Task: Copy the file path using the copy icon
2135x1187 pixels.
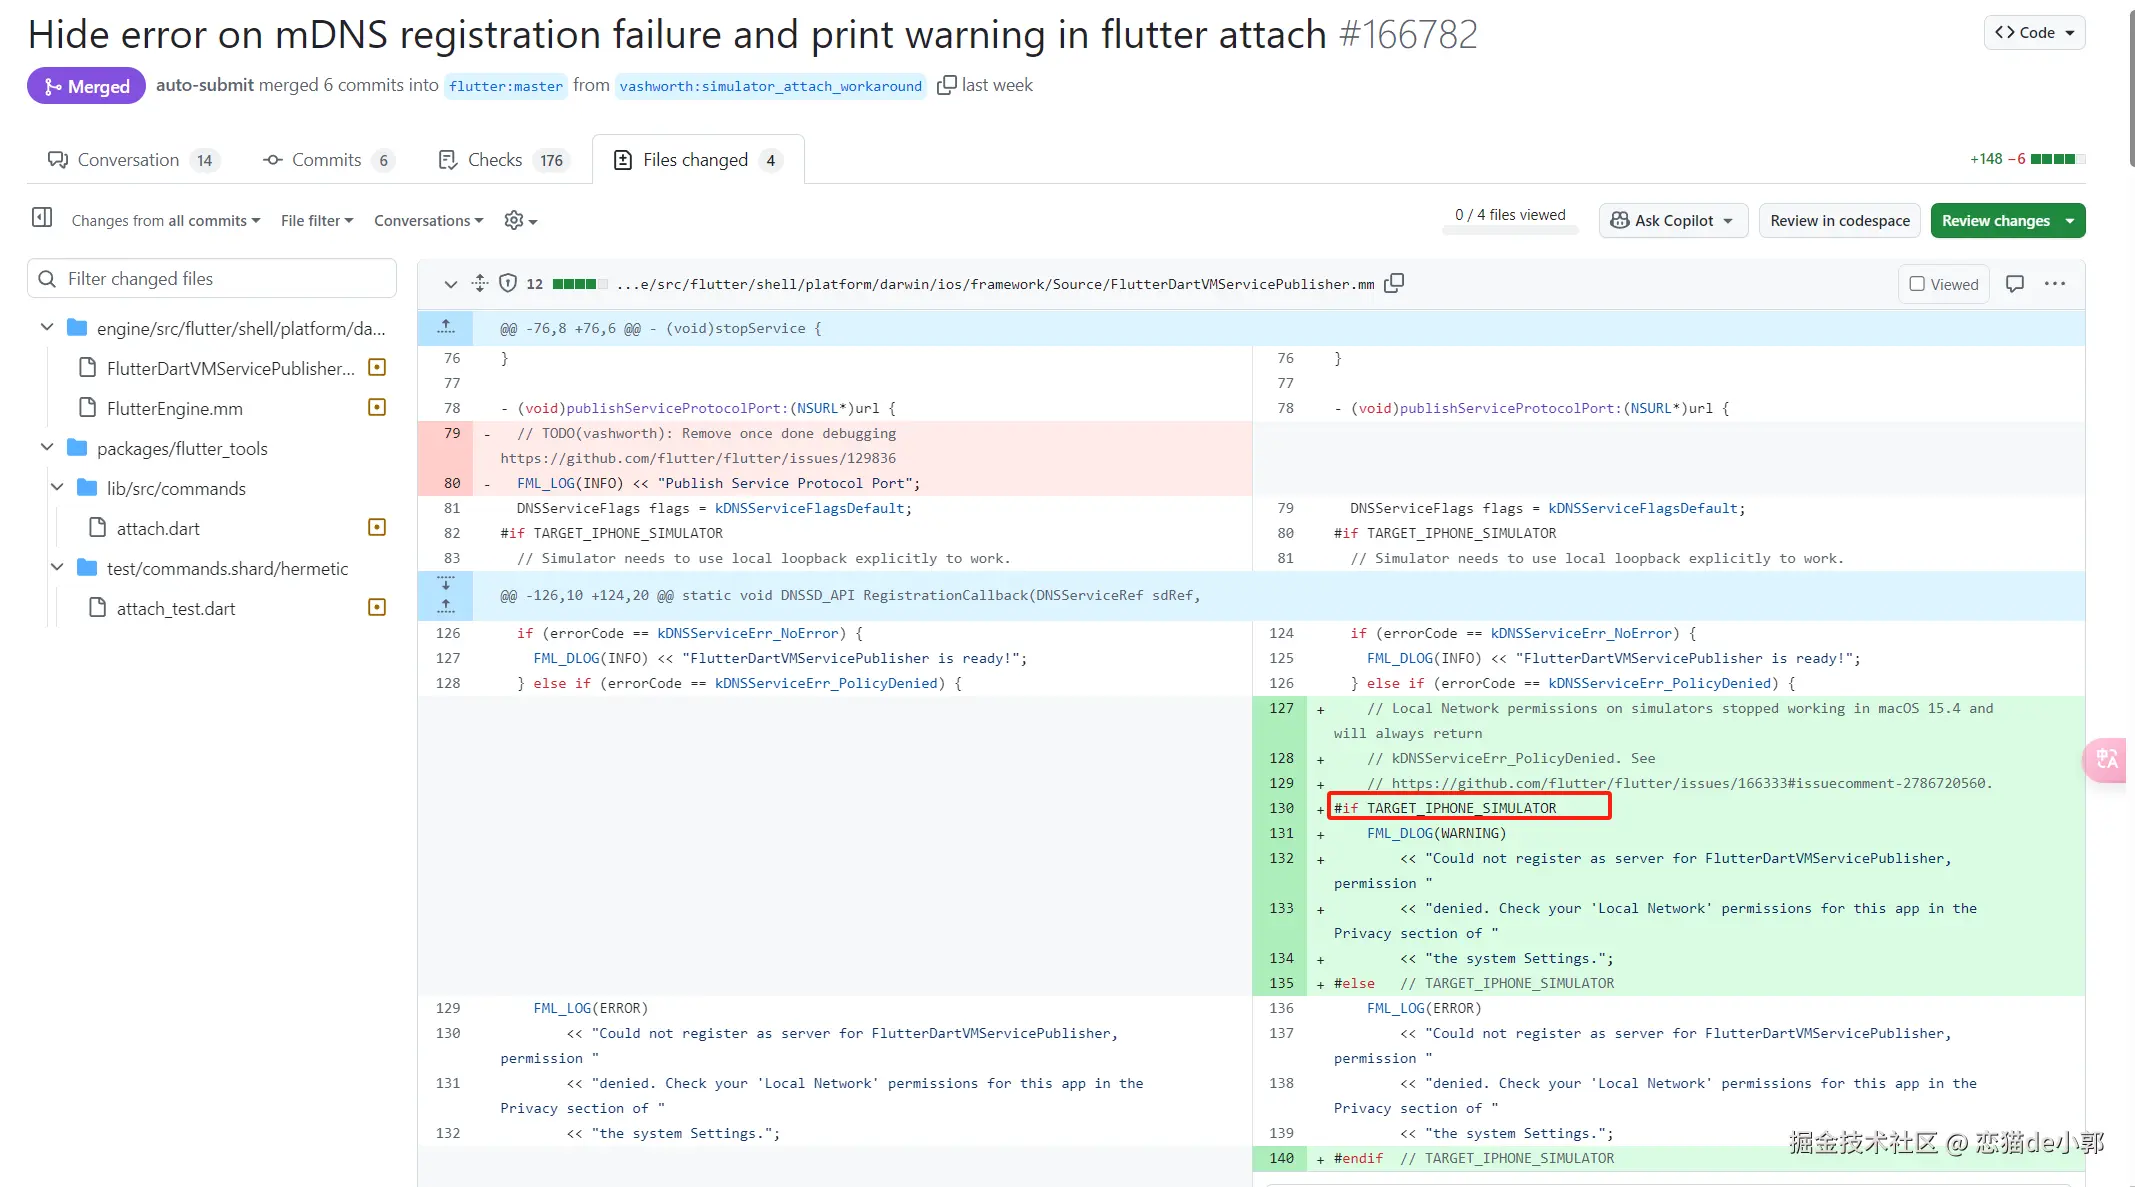Action: (x=1394, y=284)
